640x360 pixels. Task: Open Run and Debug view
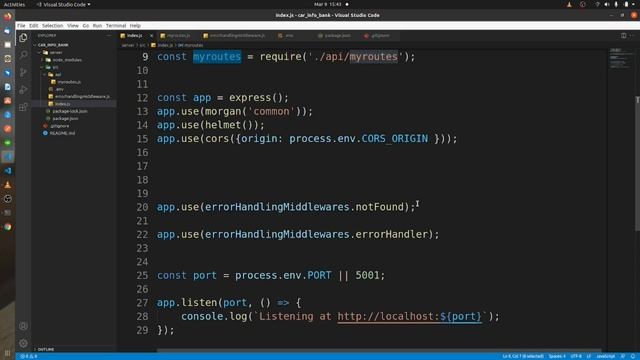(x=23, y=89)
